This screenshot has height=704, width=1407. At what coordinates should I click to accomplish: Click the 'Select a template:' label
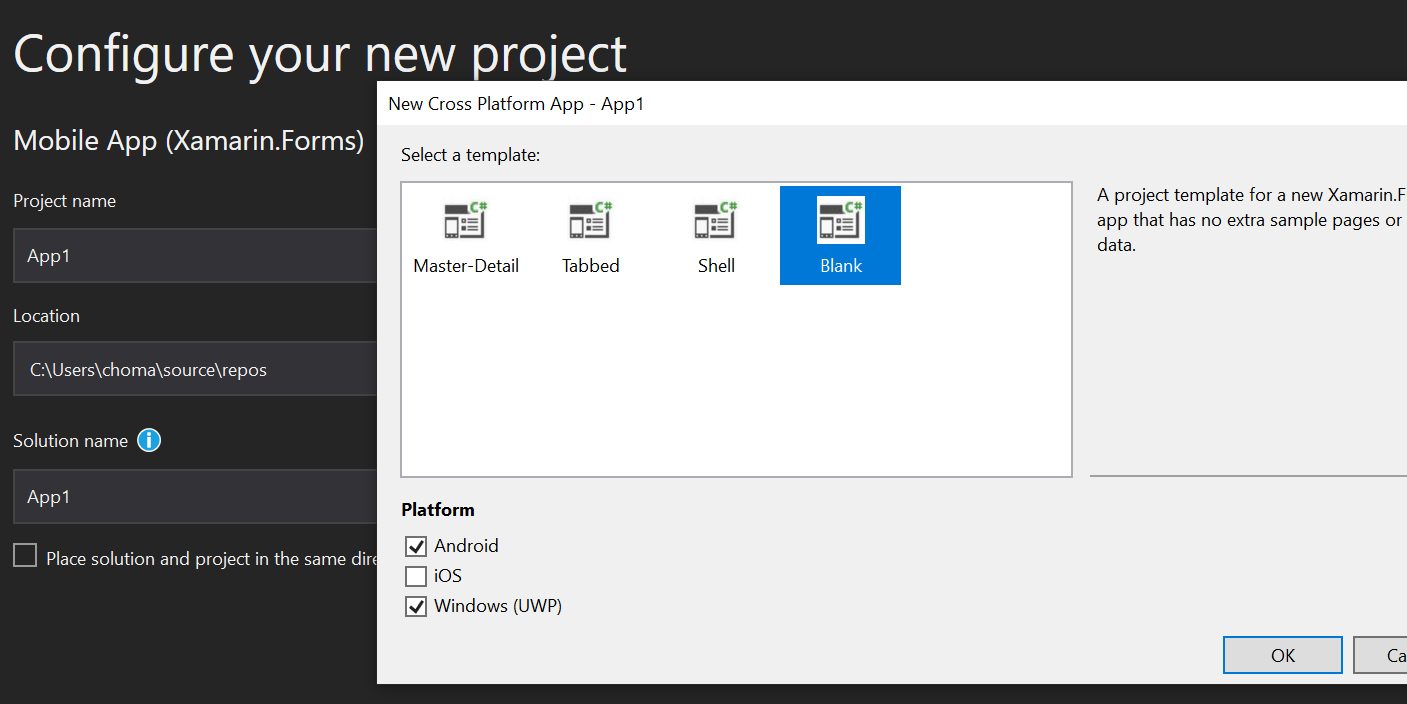(x=471, y=155)
